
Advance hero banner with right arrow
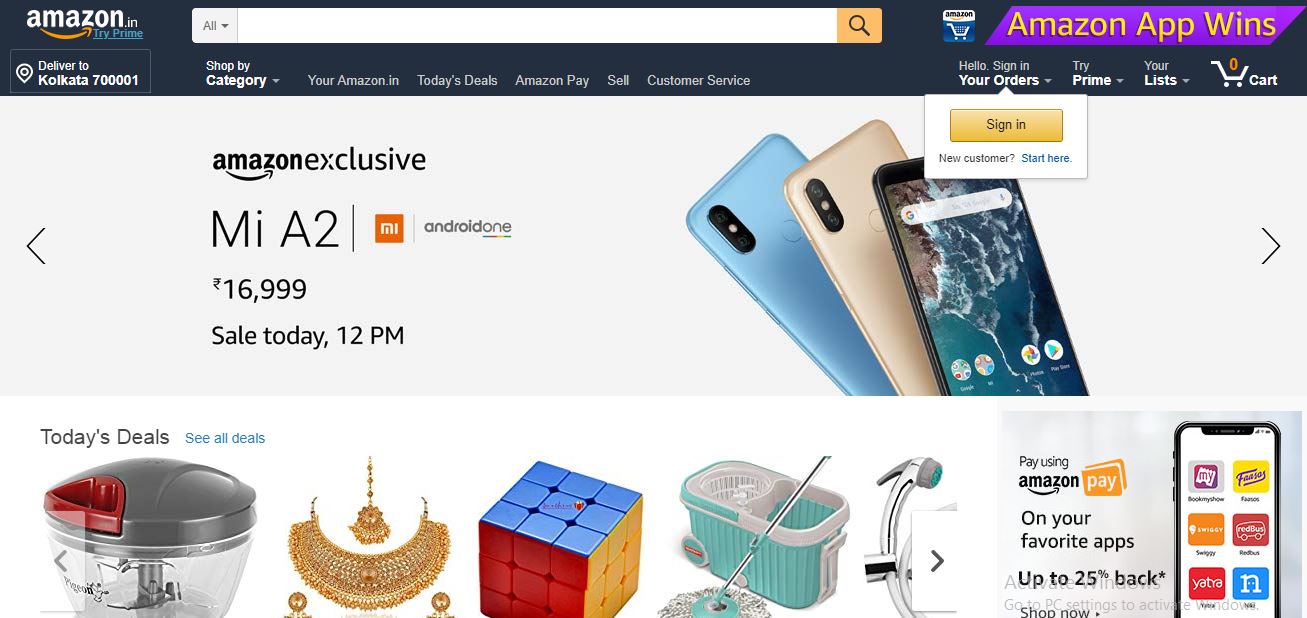pos(1270,246)
